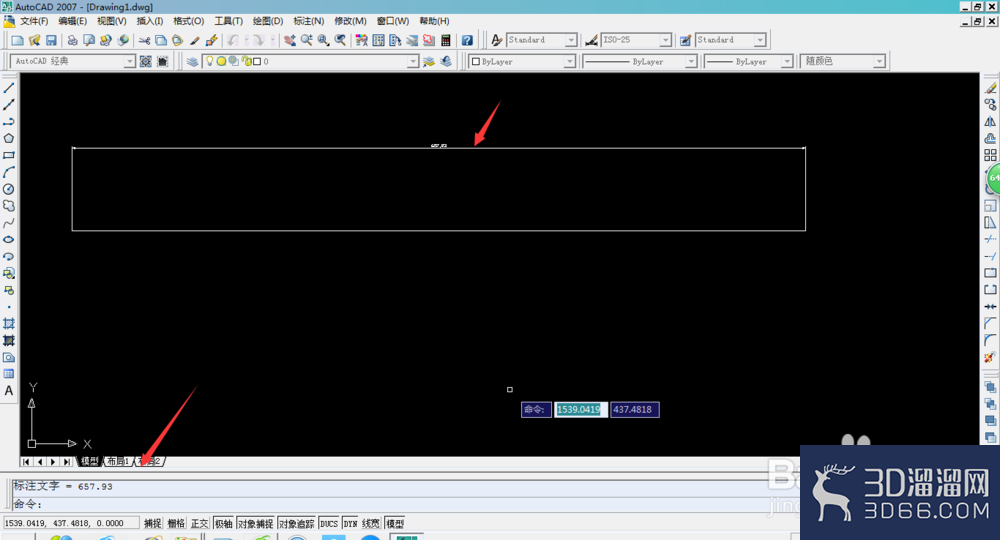Click the 线宽 lineweight status button
Image resolution: width=1000 pixels, height=540 pixels.
pos(371,523)
